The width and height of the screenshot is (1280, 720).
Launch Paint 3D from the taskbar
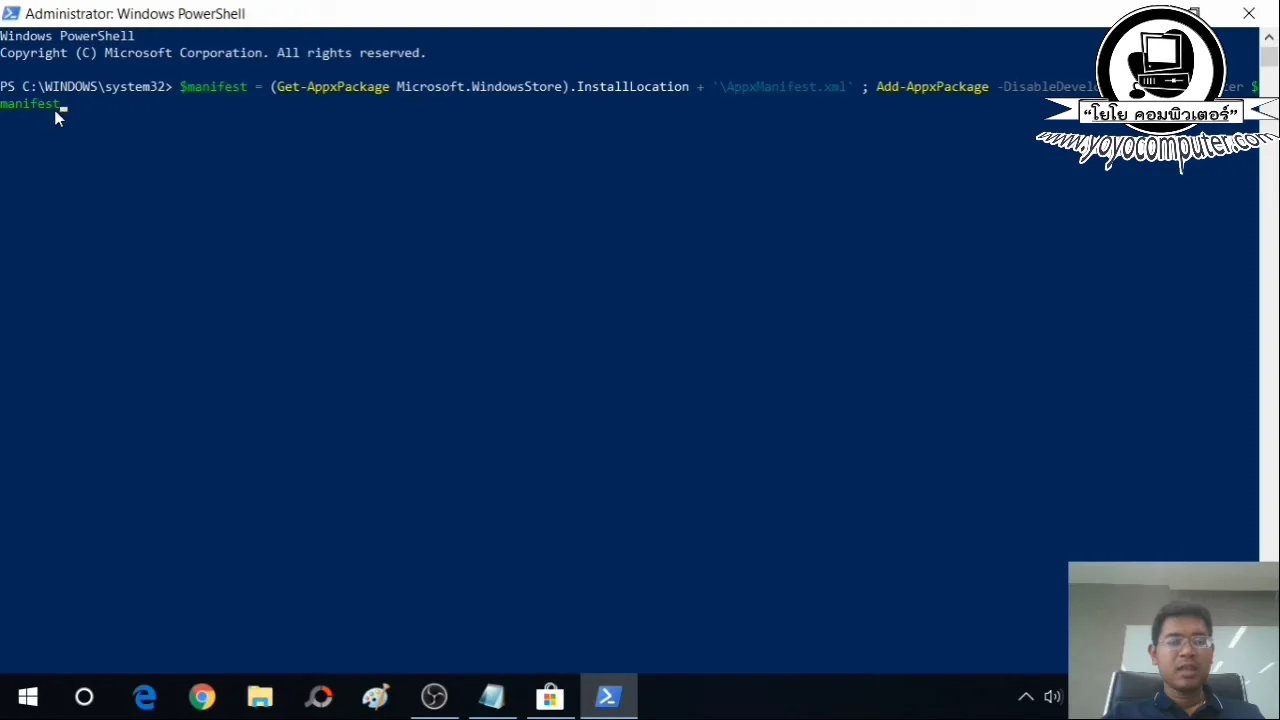coord(375,696)
